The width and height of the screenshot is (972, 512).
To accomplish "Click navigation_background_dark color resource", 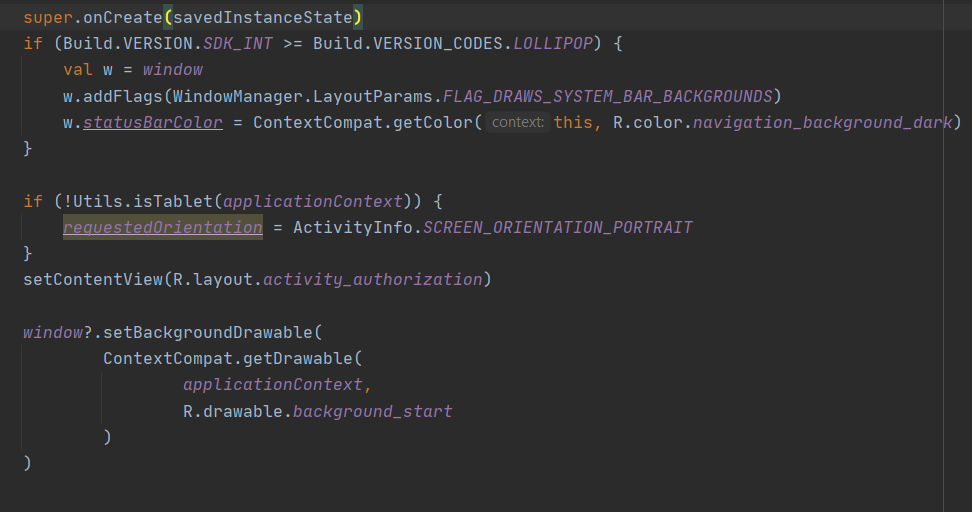I will tap(822, 122).
